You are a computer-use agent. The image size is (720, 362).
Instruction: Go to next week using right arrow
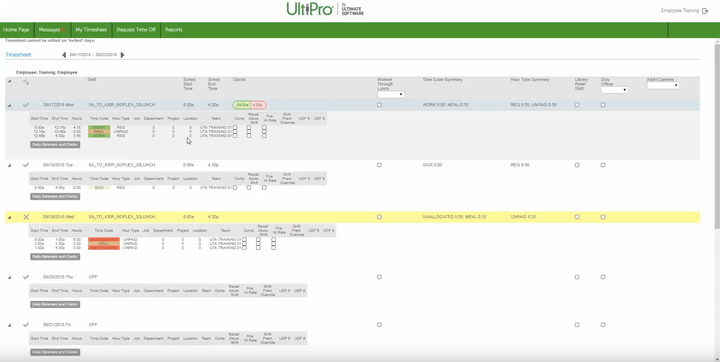coord(123,55)
